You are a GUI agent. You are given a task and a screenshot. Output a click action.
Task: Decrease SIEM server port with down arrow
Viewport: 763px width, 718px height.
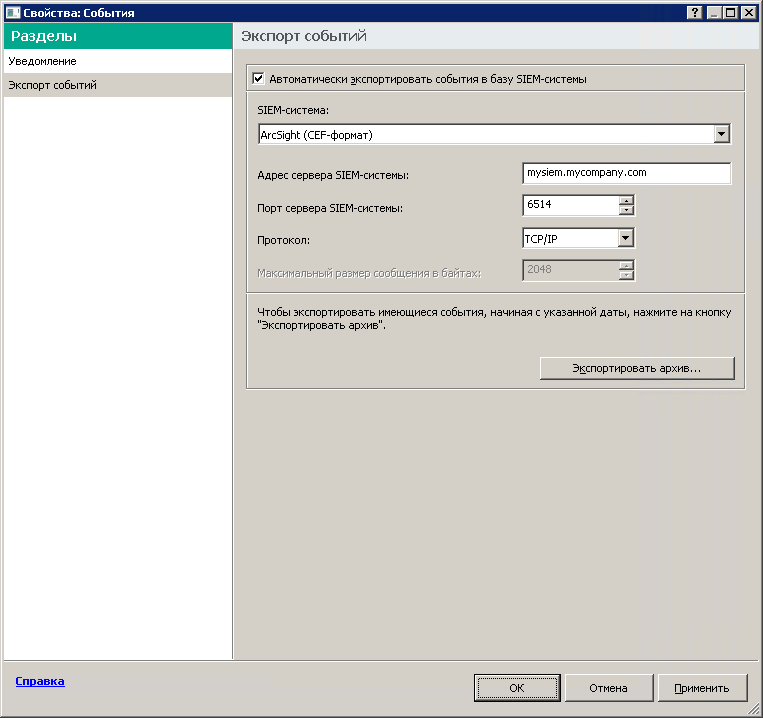(627, 210)
